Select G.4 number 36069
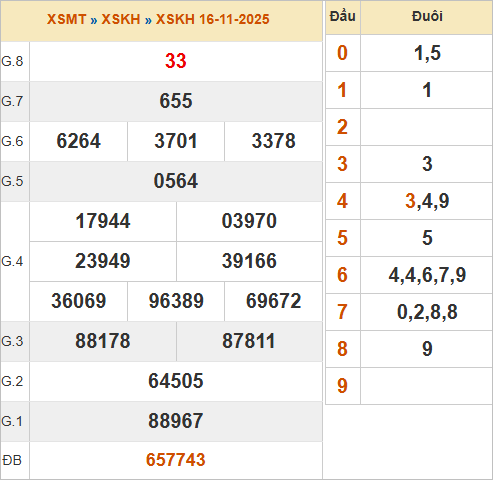The image size is (493, 480). pos(78,301)
